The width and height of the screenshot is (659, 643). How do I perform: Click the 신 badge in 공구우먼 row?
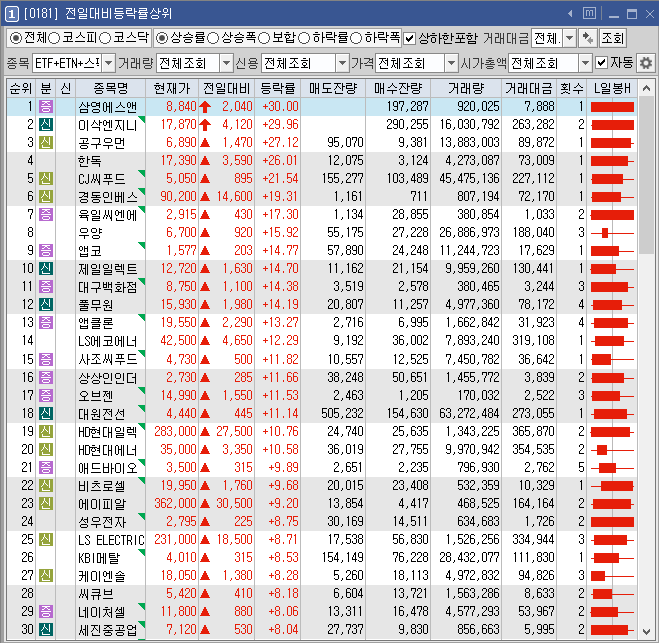(x=46, y=142)
